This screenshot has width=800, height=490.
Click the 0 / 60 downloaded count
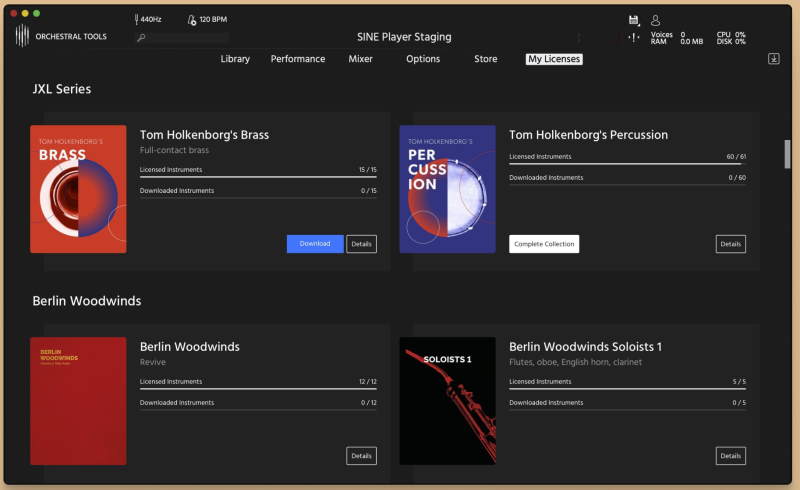(737, 178)
